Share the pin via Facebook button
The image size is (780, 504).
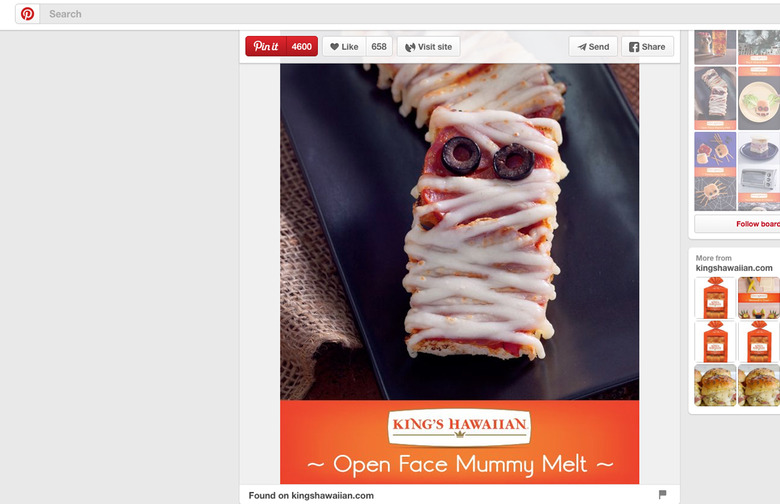click(647, 47)
